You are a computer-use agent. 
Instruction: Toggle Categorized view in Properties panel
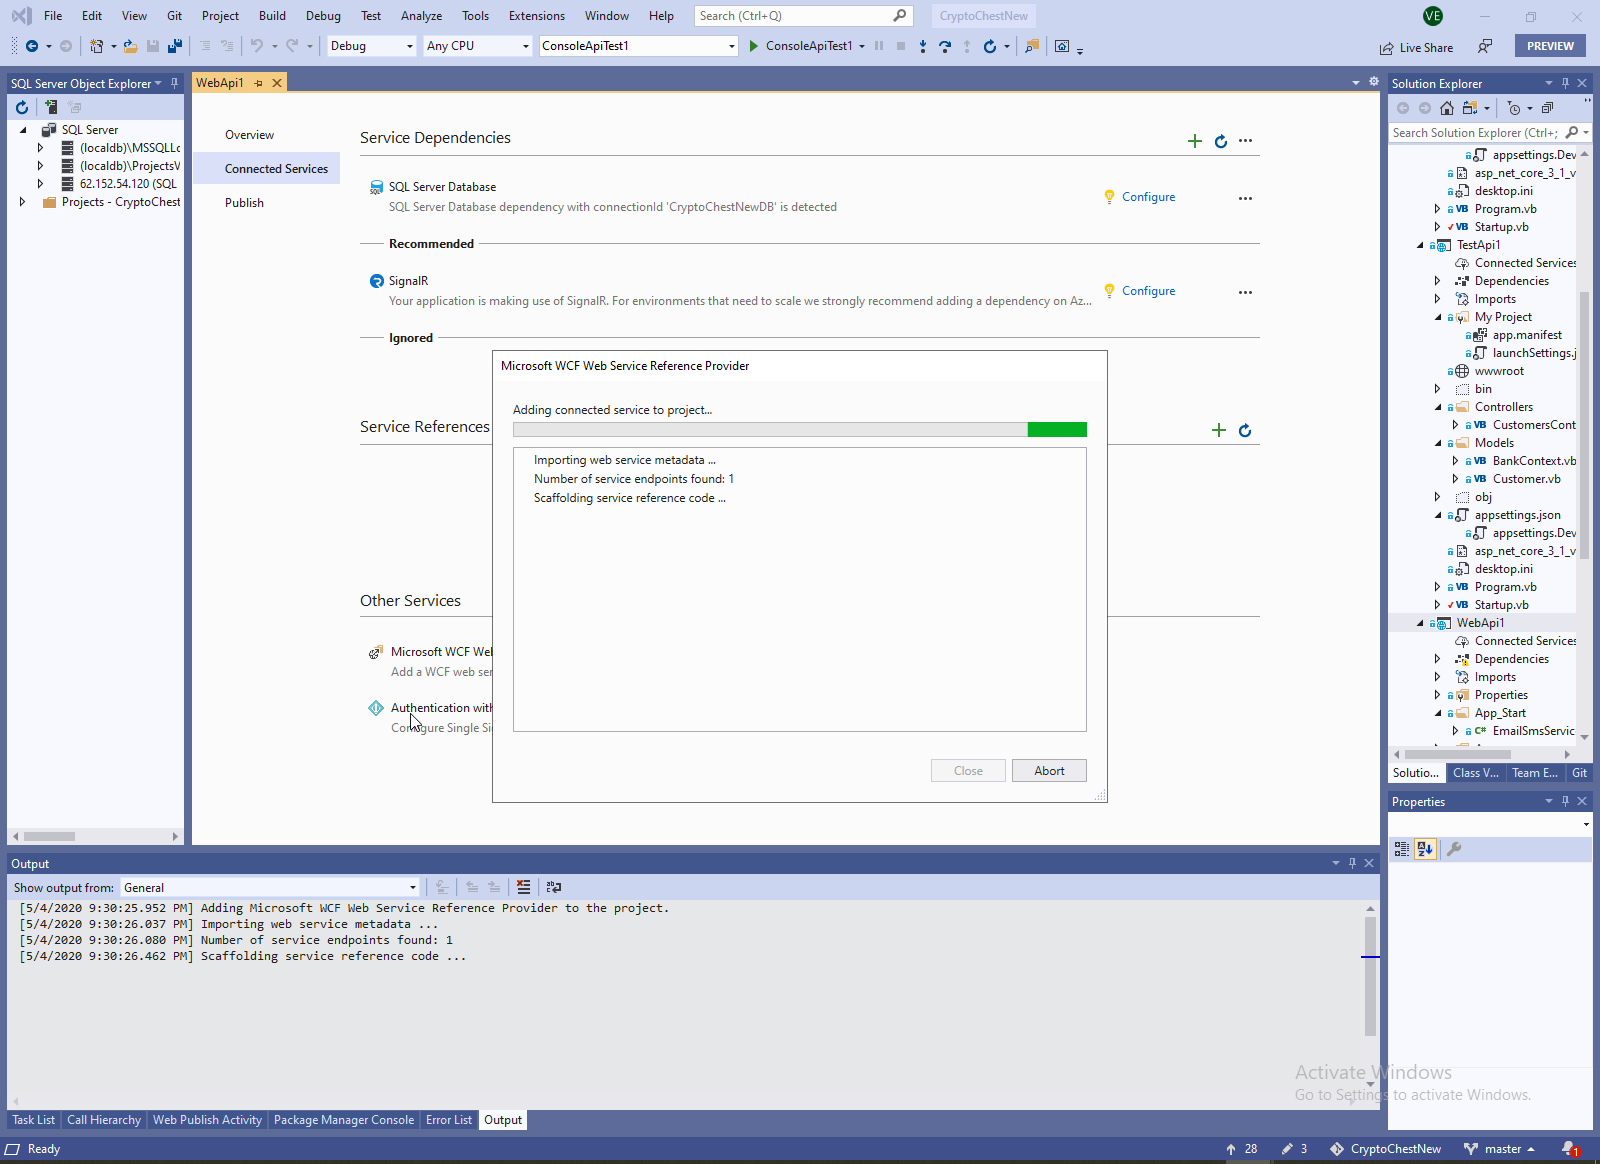coord(1402,849)
